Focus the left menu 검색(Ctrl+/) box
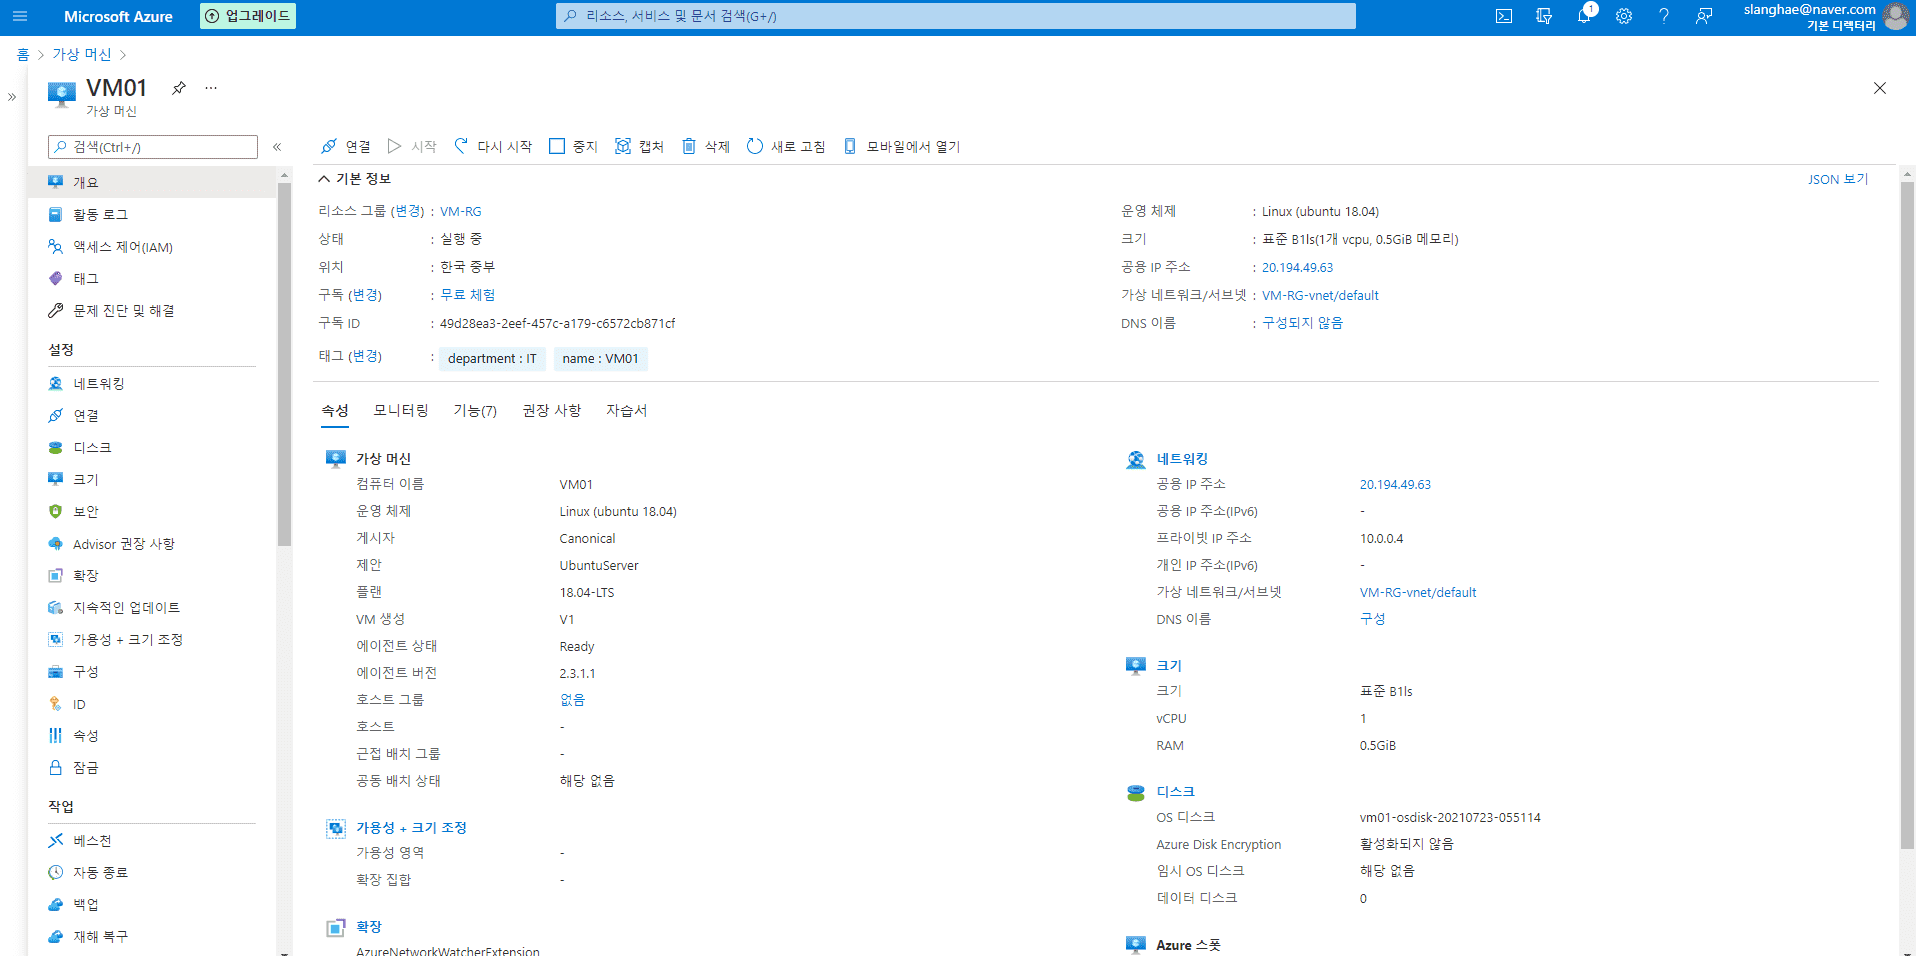The width and height of the screenshot is (1916, 956). click(x=153, y=147)
